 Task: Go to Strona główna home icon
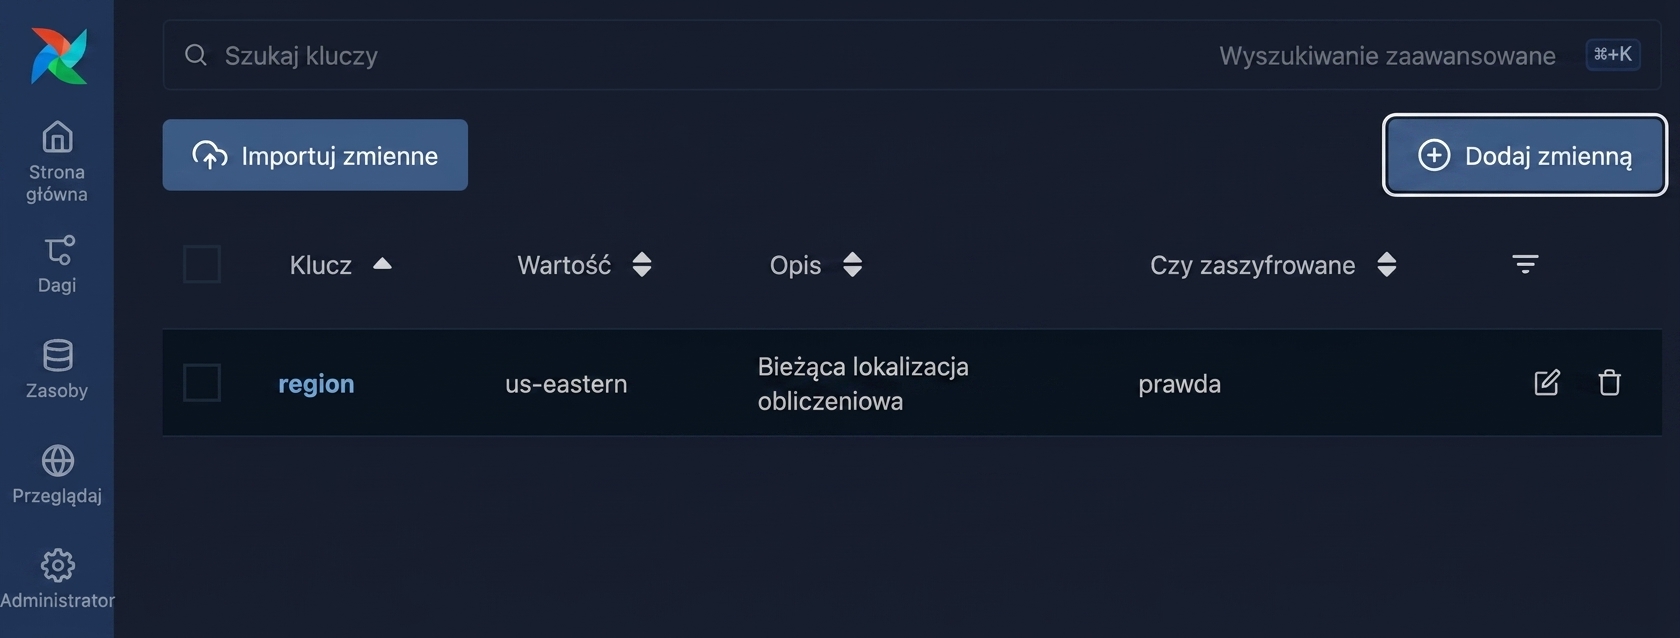coord(57,136)
